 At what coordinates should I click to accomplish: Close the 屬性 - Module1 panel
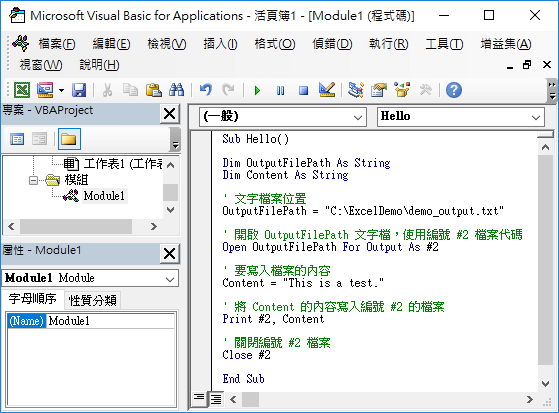[169, 254]
